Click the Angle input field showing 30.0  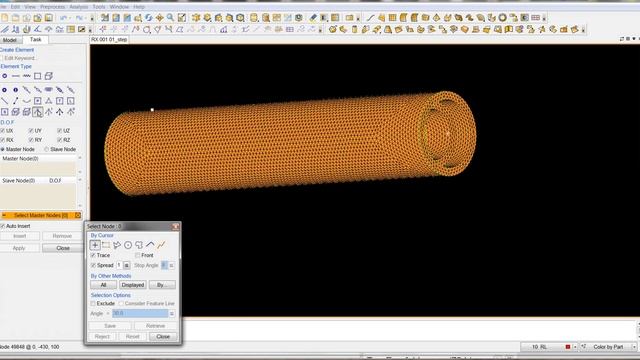tap(140, 313)
